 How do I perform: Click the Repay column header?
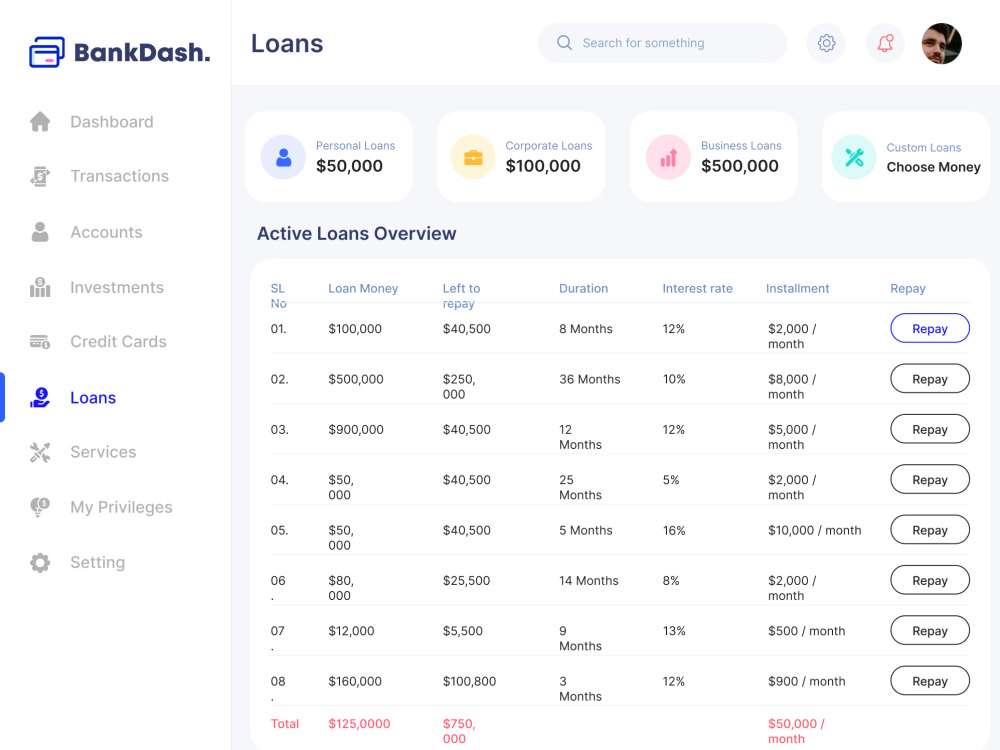pos(908,288)
